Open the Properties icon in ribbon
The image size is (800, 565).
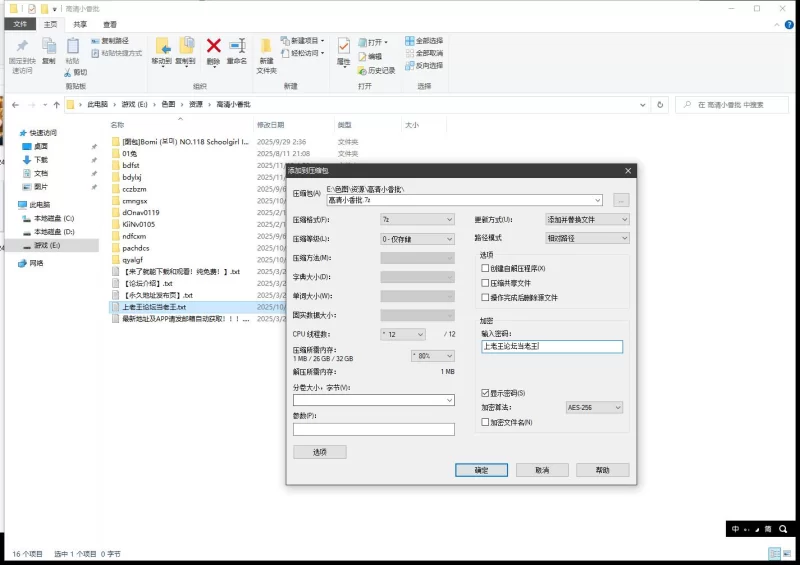click(343, 46)
